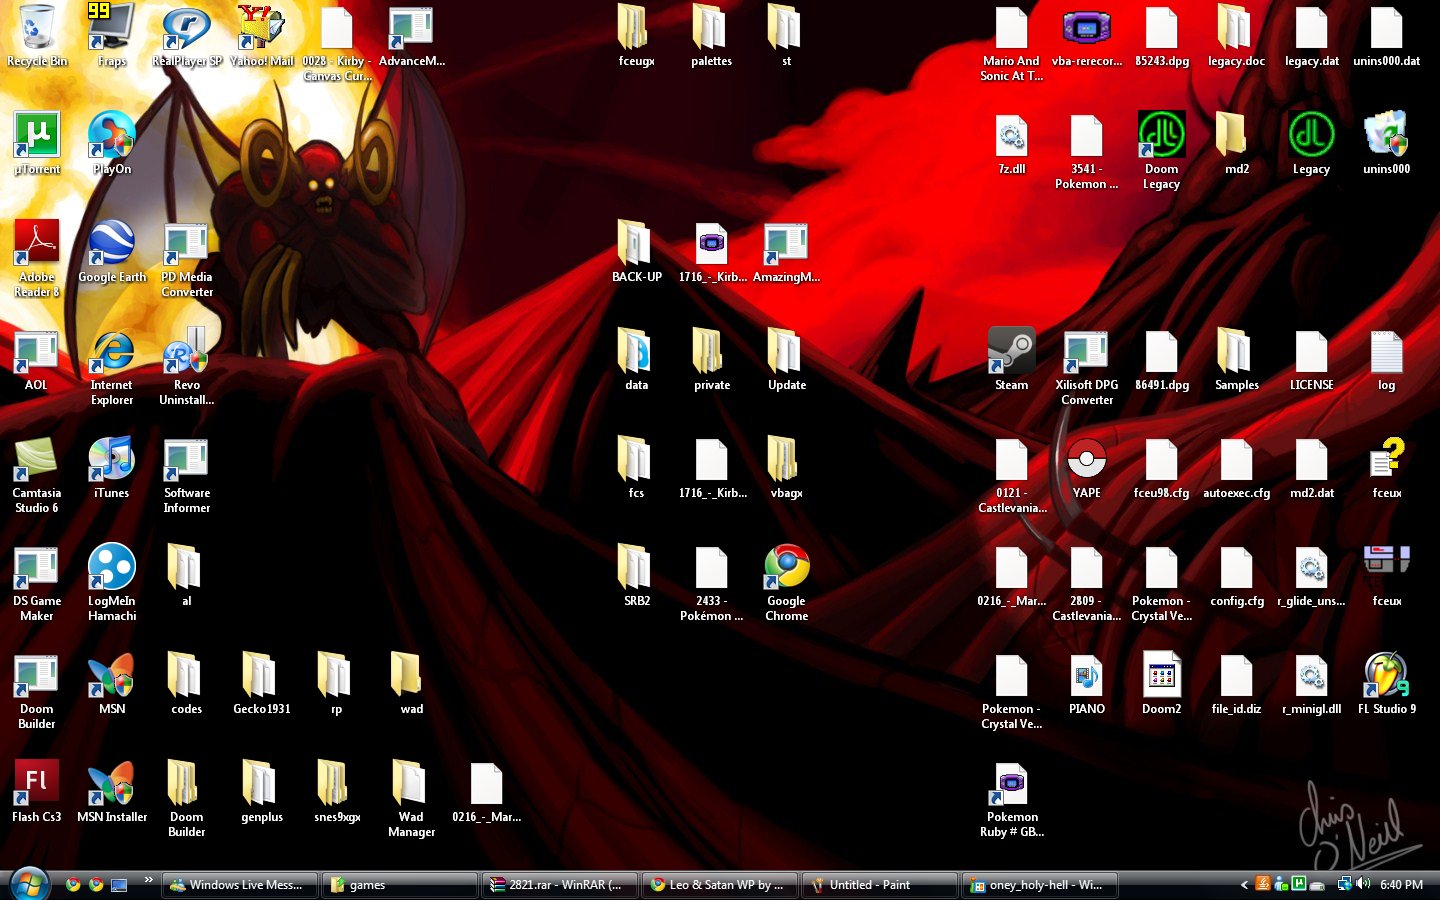
Task: Click the Software Informer shortcut
Action: pos(187,475)
